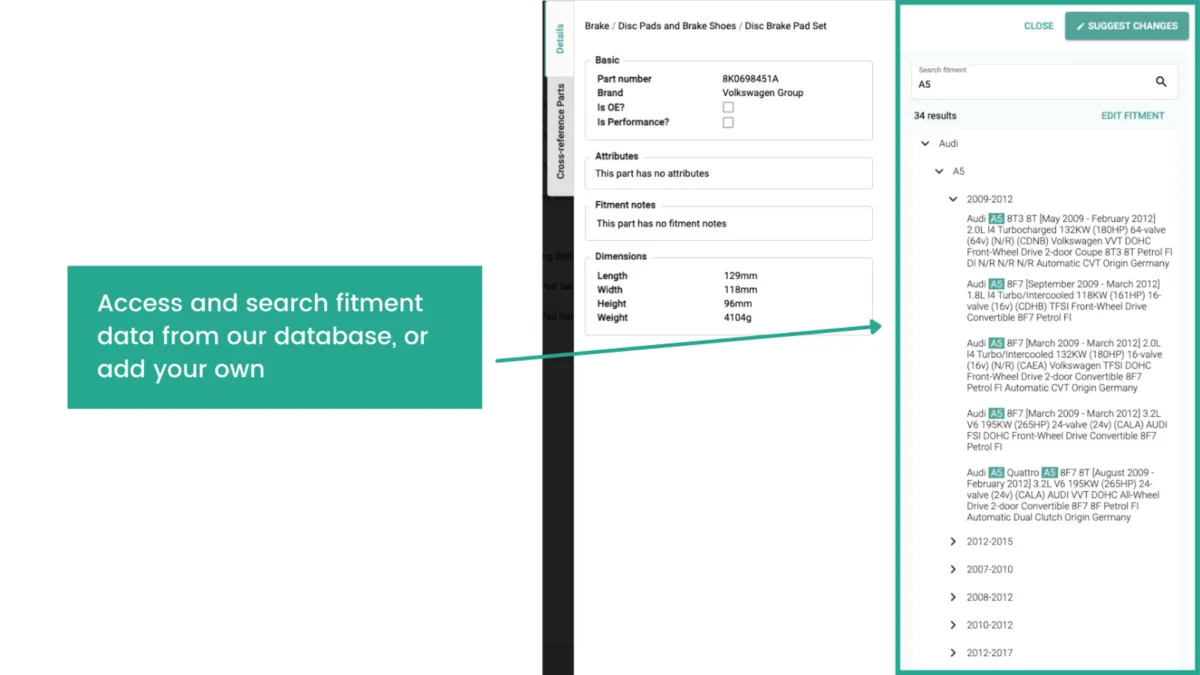This screenshot has height=675, width=1200.
Task: Expand the 2007-2010 year range
Action: [953, 570]
